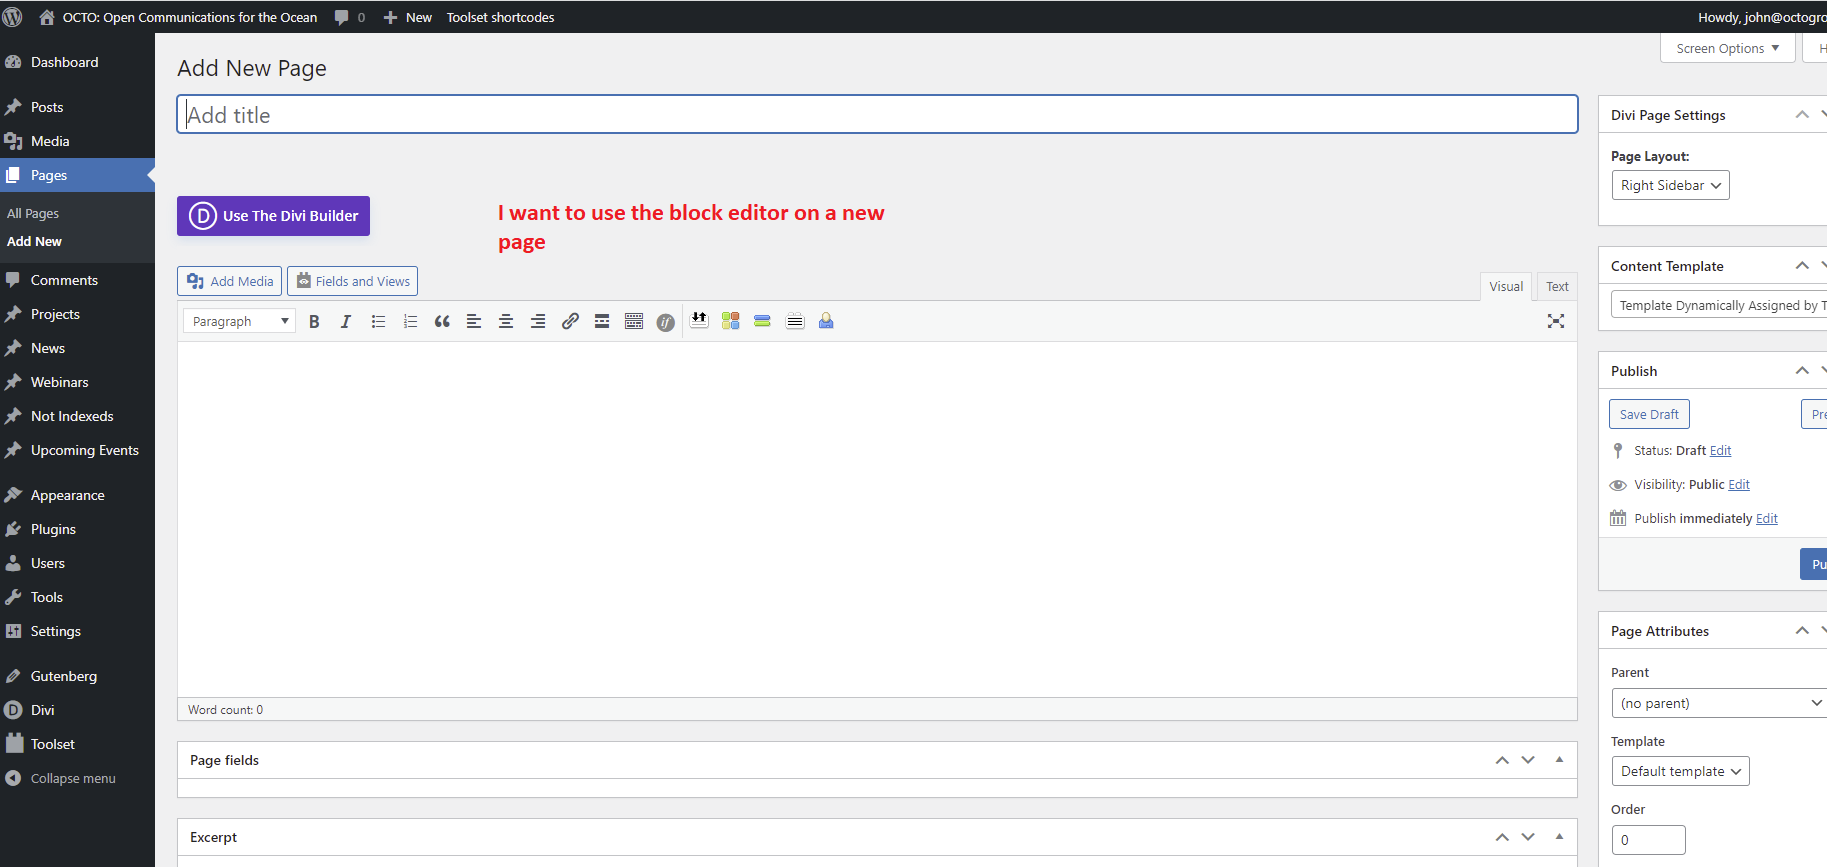1827x867 pixels.
Task: Click the person avatar toolbar icon
Action: (x=826, y=320)
